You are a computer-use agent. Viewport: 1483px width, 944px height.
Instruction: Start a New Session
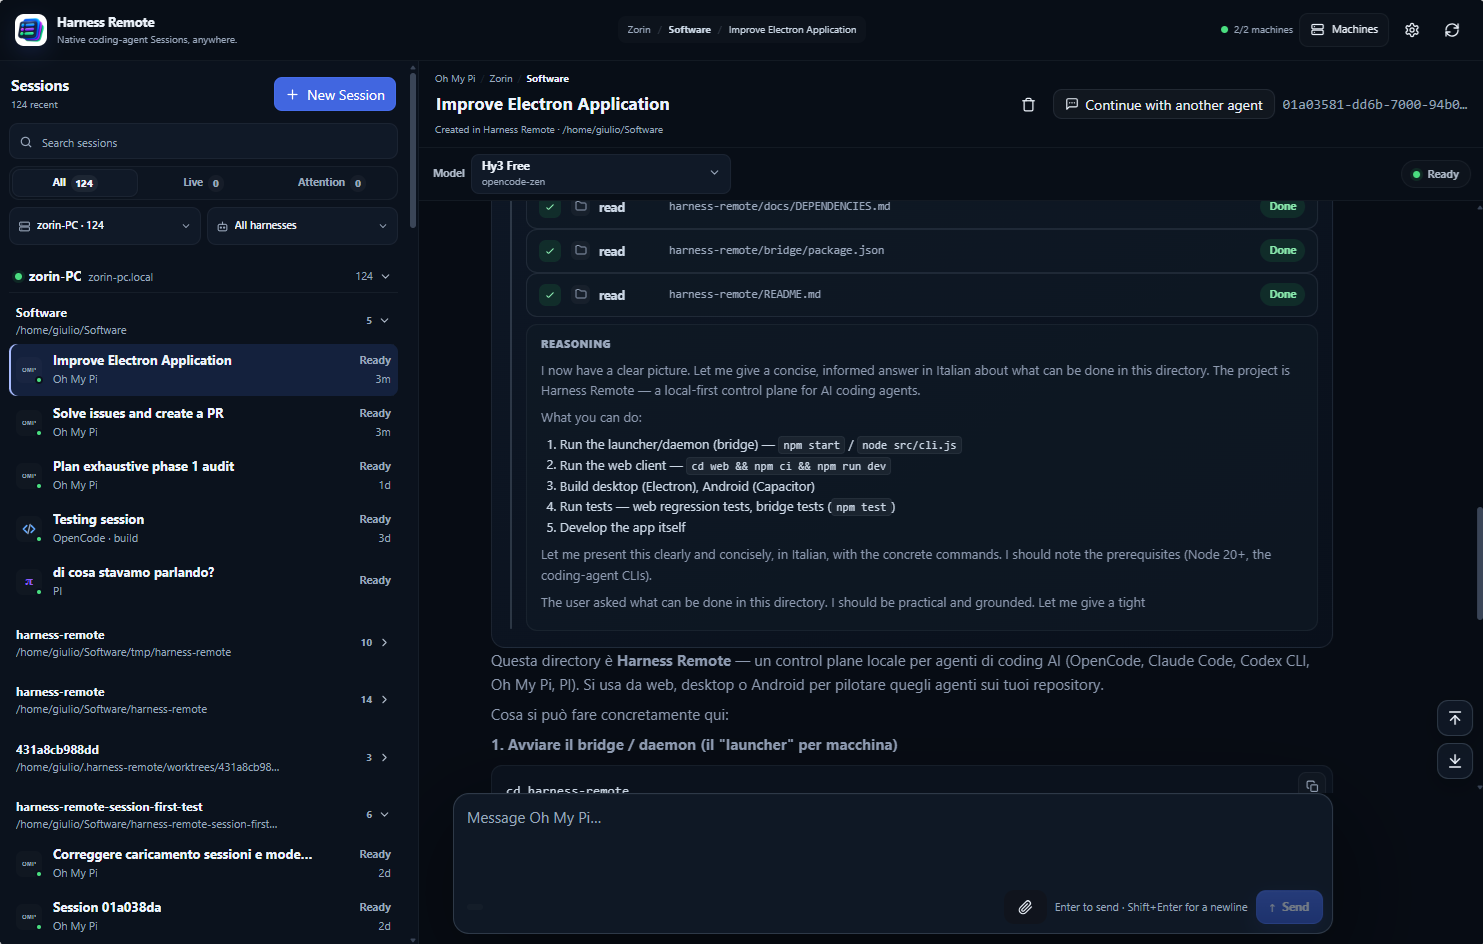[x=335, y=95]
